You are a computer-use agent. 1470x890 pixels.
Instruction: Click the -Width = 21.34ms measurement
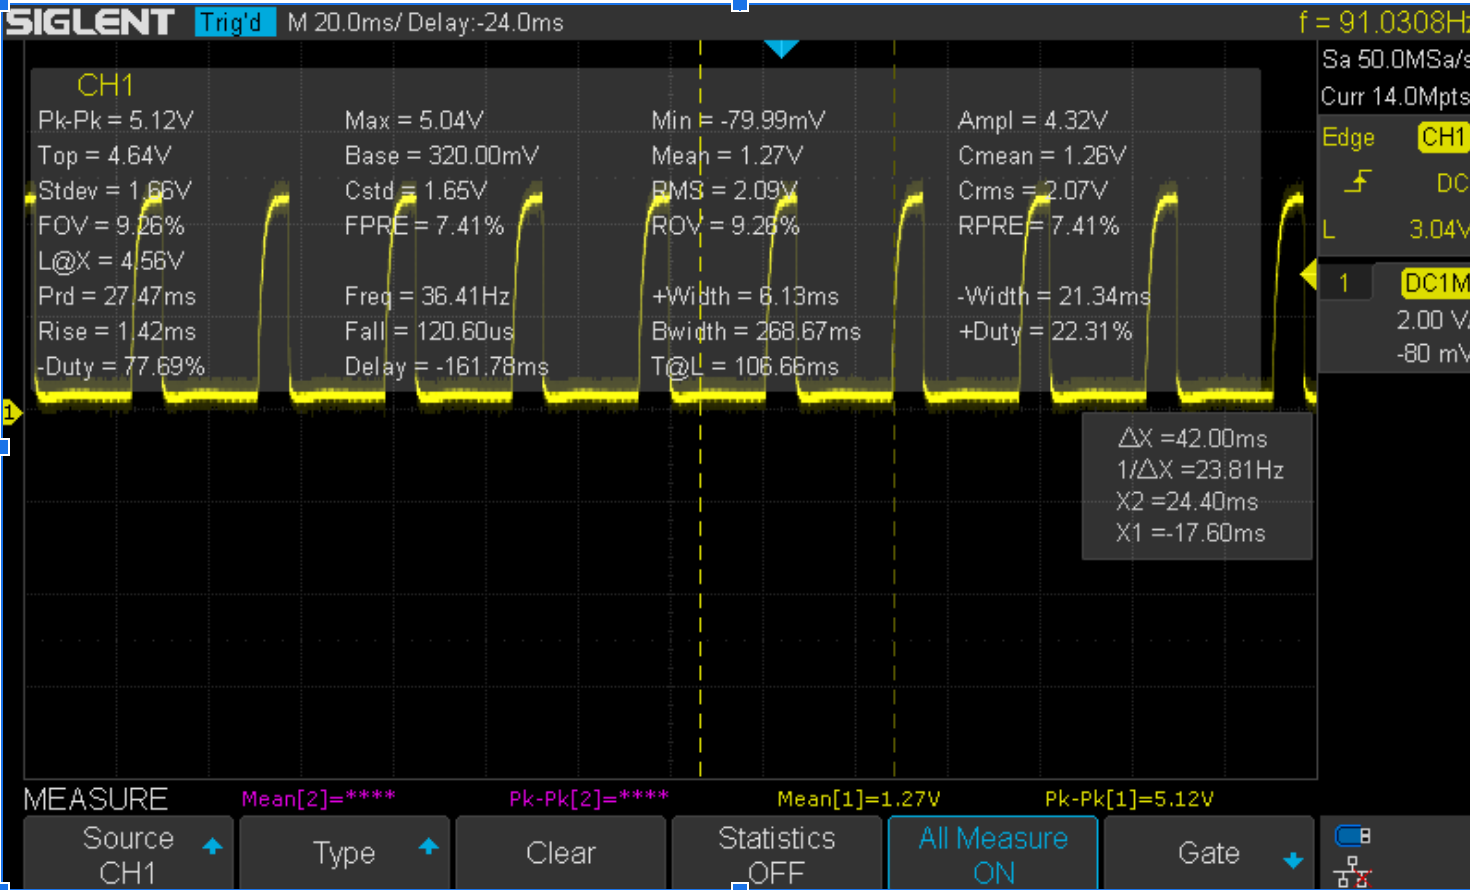click(1054, 296)
